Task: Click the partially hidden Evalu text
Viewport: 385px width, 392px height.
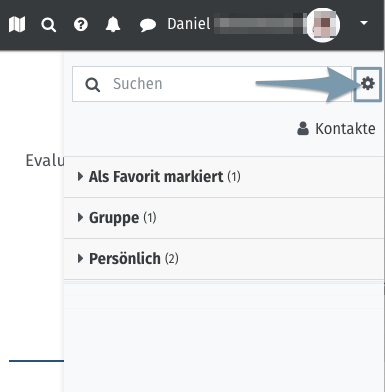Action: pos(45,161)
